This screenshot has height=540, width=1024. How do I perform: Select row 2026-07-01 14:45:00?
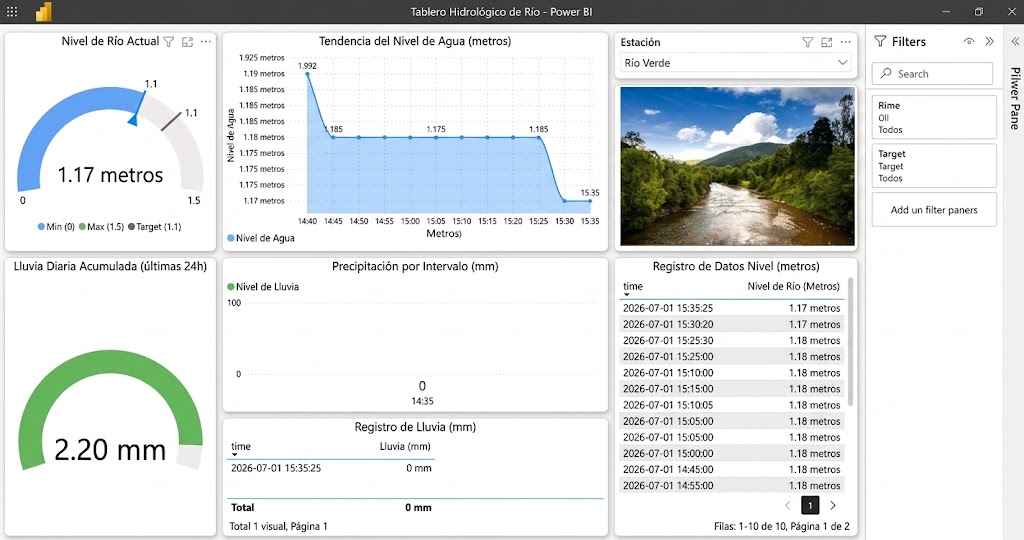pyautogui.click(x=731, y=469)
